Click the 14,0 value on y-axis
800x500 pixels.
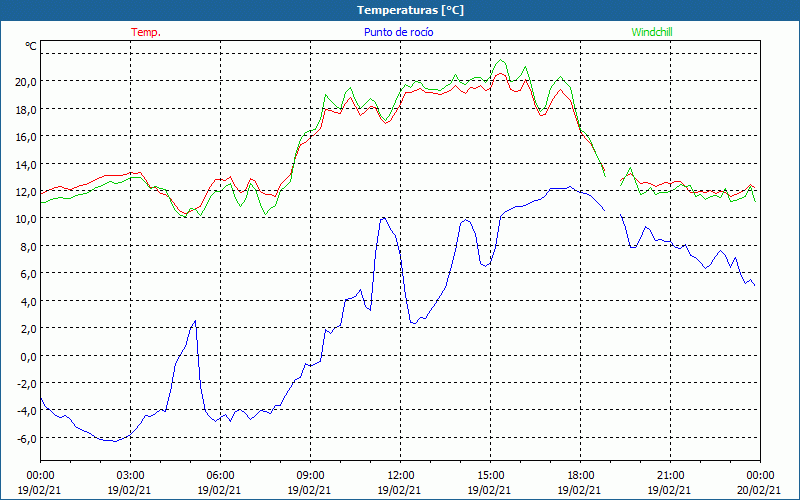coord(27,164)
